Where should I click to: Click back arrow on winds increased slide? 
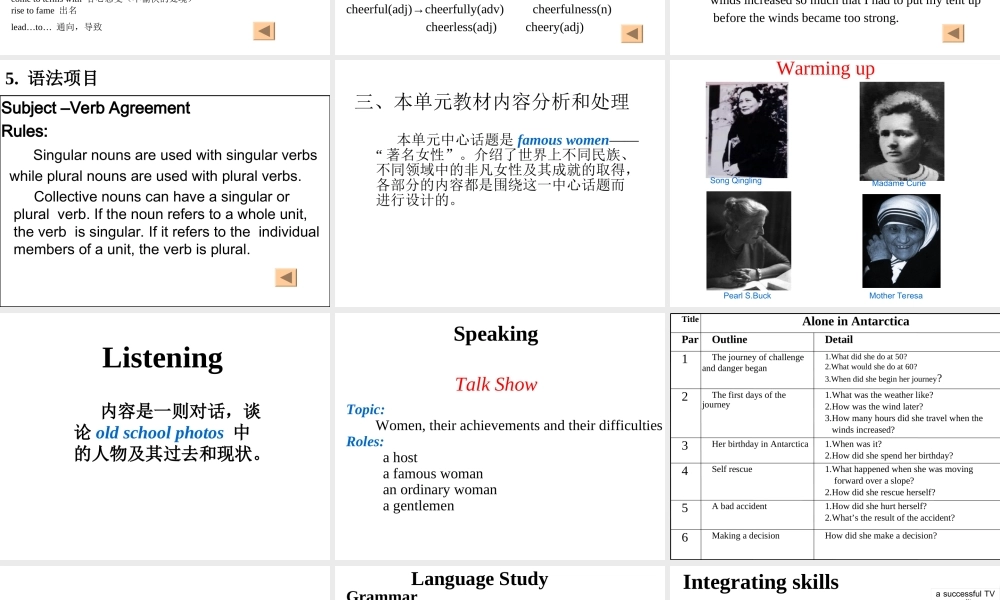click(x=953, y=33)
